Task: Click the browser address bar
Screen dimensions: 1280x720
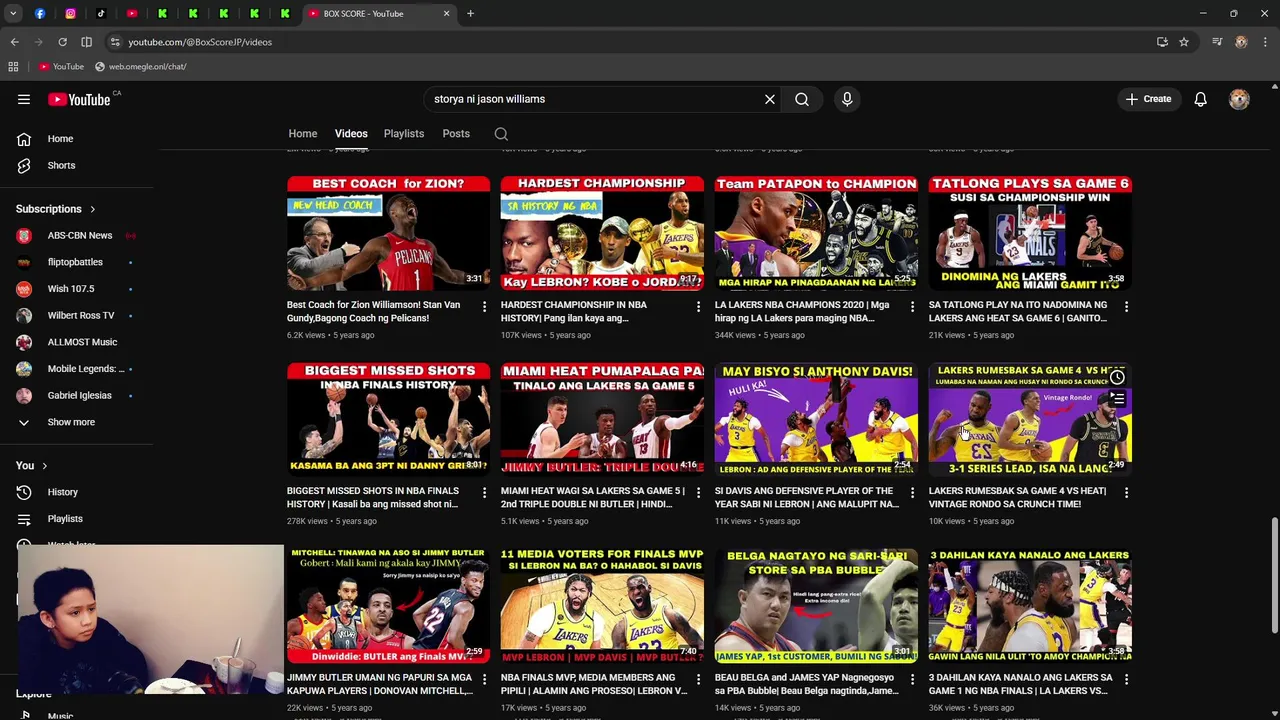Action: tap(630, 42)
